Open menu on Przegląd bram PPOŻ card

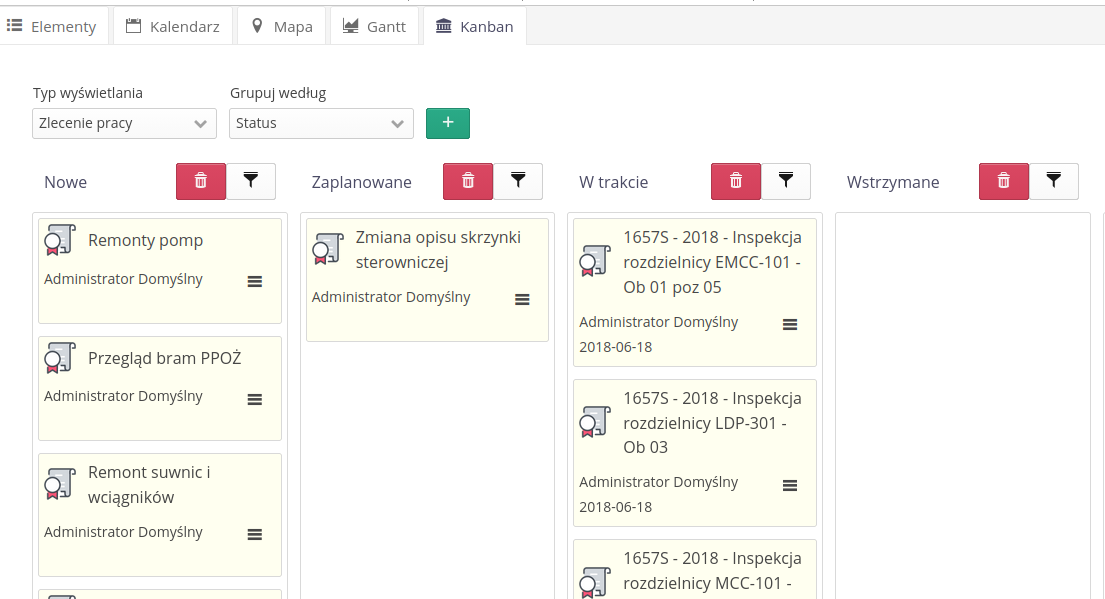(x=255, y=399)
